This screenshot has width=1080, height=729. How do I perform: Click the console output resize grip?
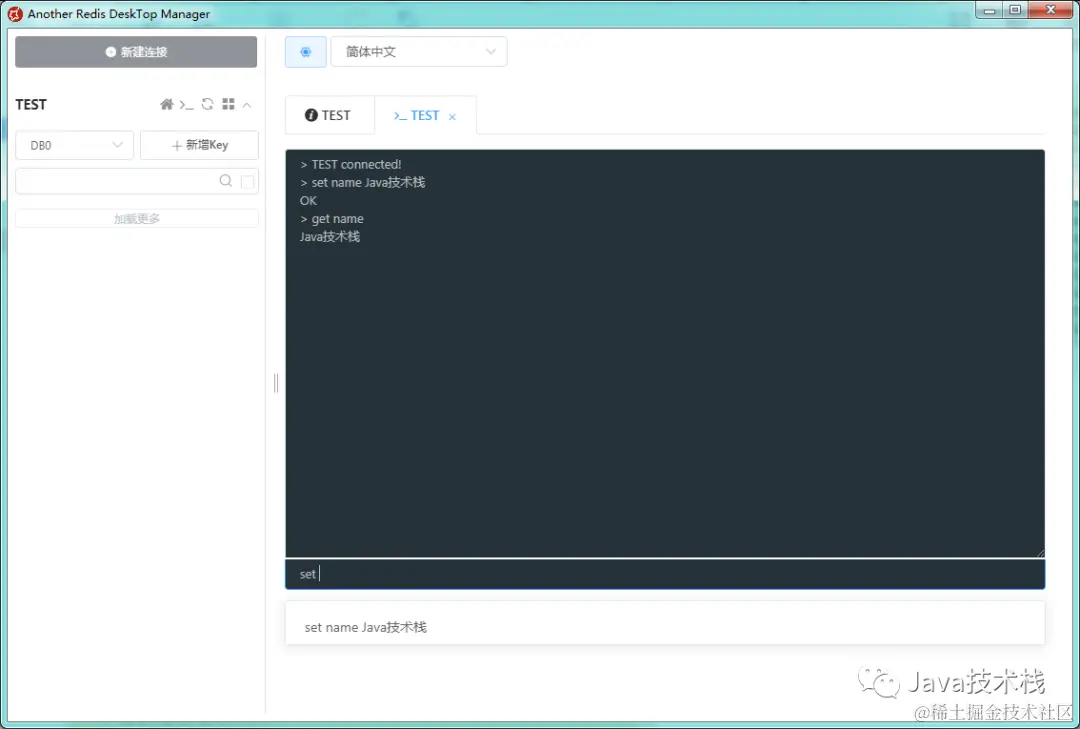1040,553
